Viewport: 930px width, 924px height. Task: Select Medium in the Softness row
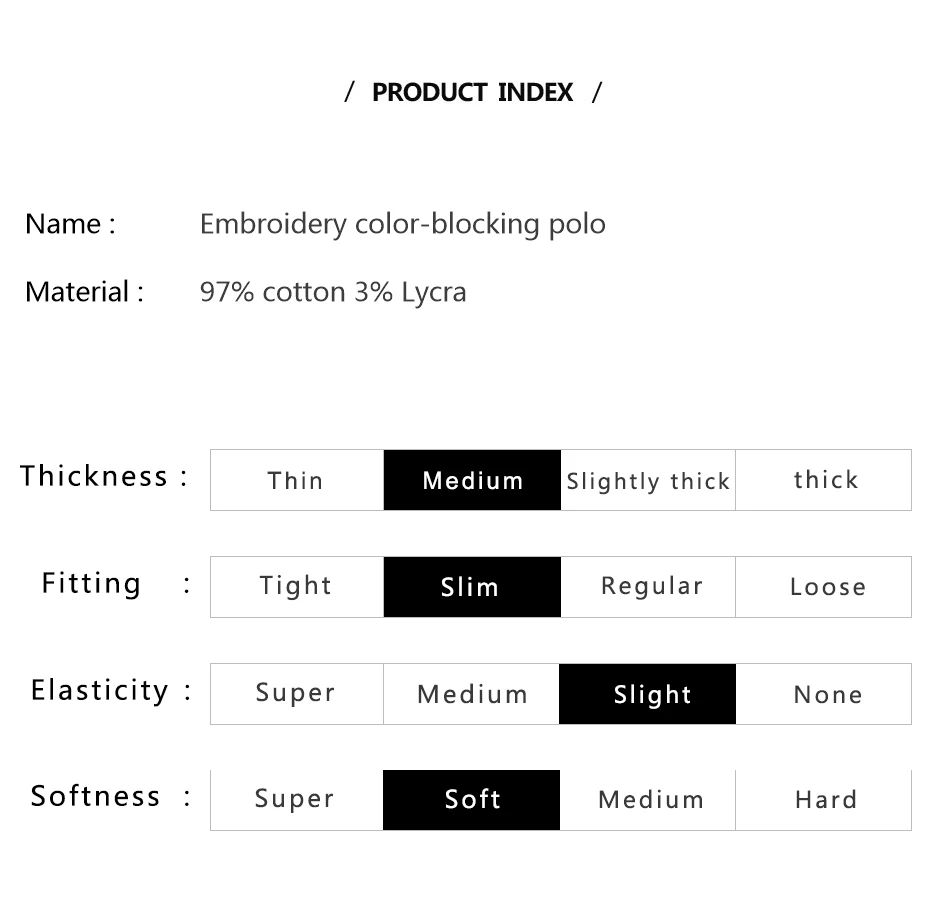pos(648,800)
